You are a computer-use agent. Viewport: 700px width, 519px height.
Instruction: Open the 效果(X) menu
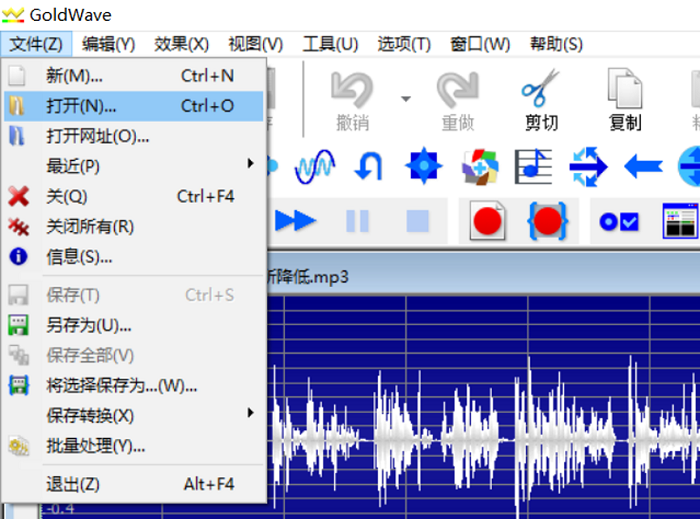pos(182,44)
